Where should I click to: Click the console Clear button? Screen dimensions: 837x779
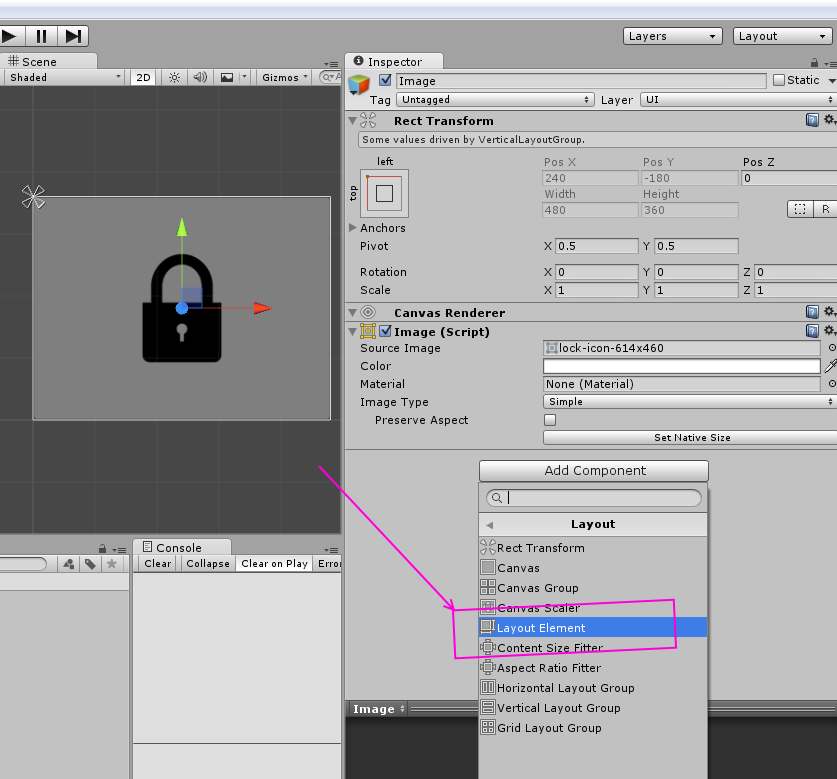[157, 564]
